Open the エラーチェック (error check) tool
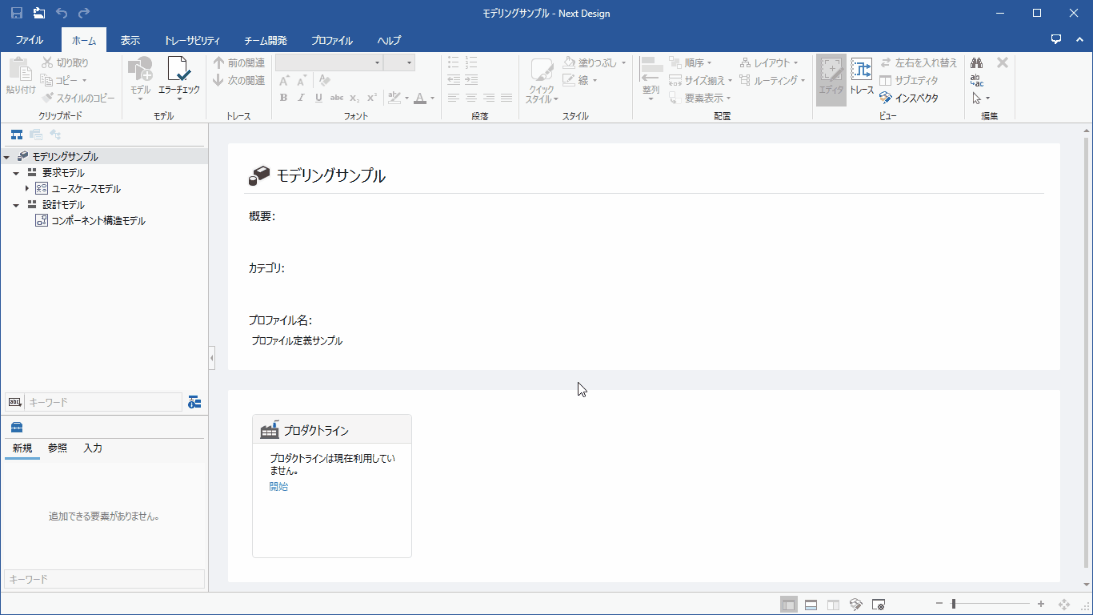 pyautogui.click(x=179, y=75)
